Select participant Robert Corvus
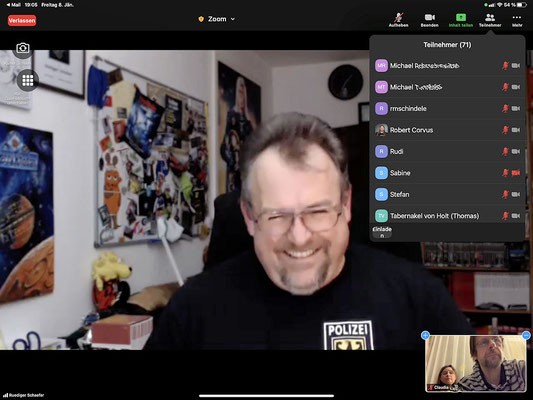 point(447,130)
